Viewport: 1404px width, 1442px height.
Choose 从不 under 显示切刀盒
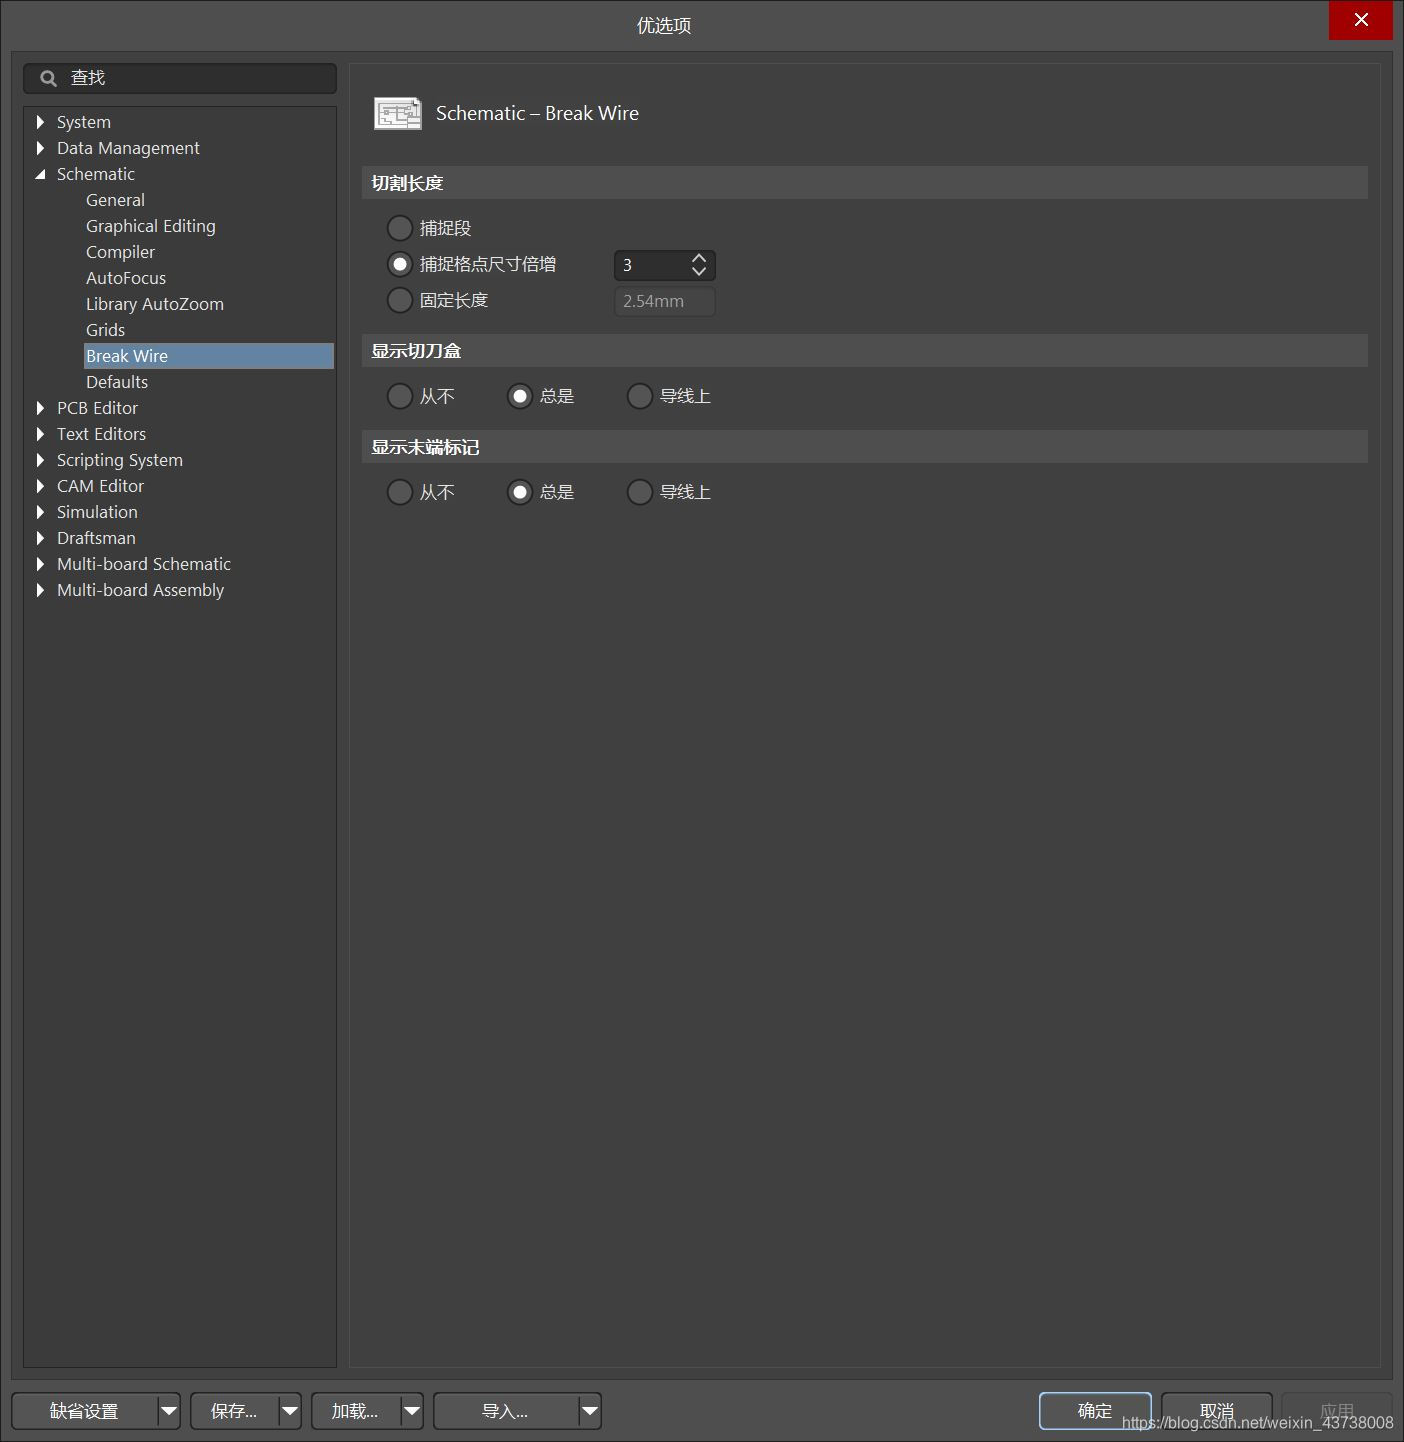coord(400,396)
